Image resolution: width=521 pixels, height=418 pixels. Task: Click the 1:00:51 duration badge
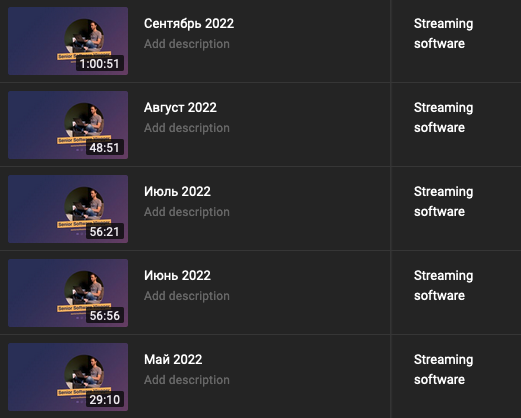(100, 63)
